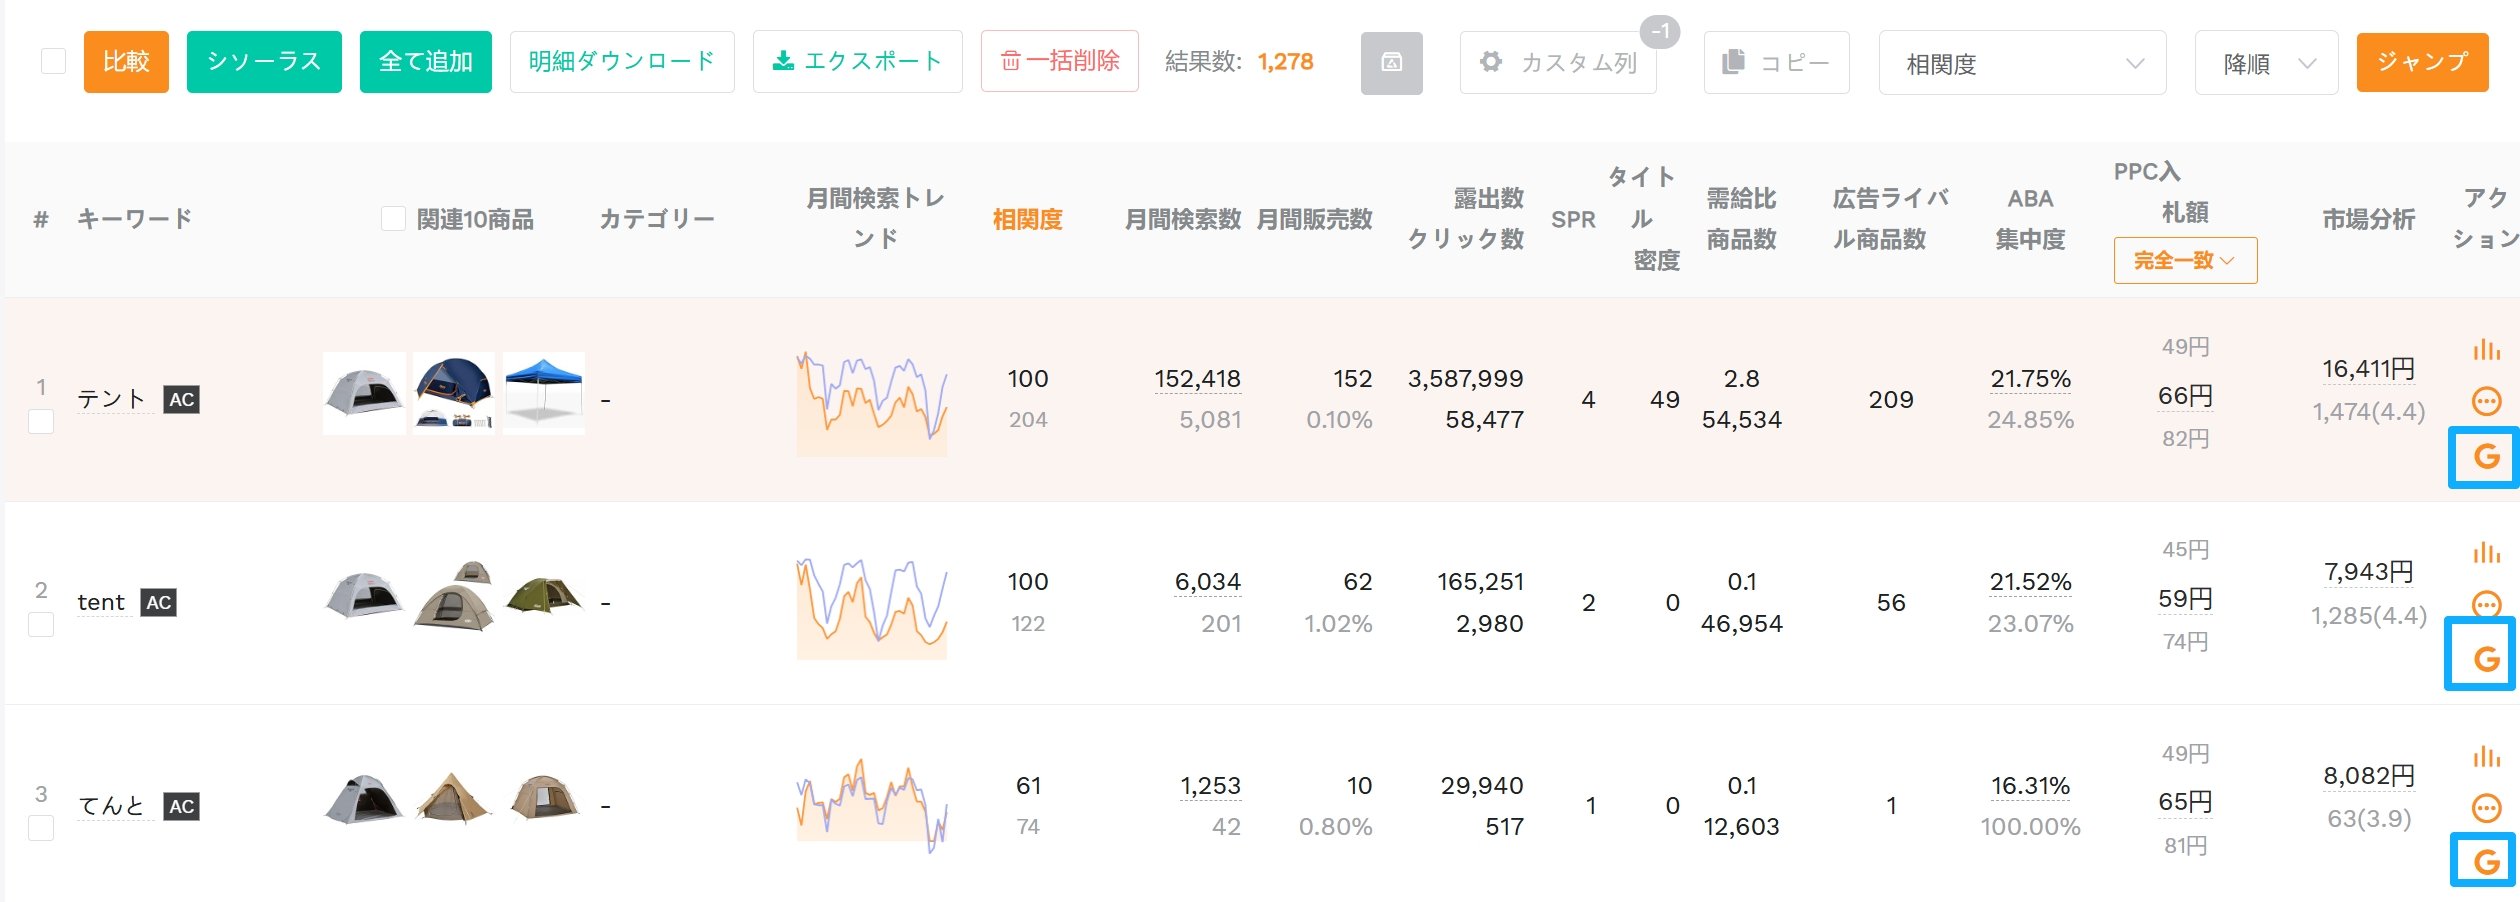Click the Google search icon for tent row
The image size is (2520, 902).
(2486, 659)
